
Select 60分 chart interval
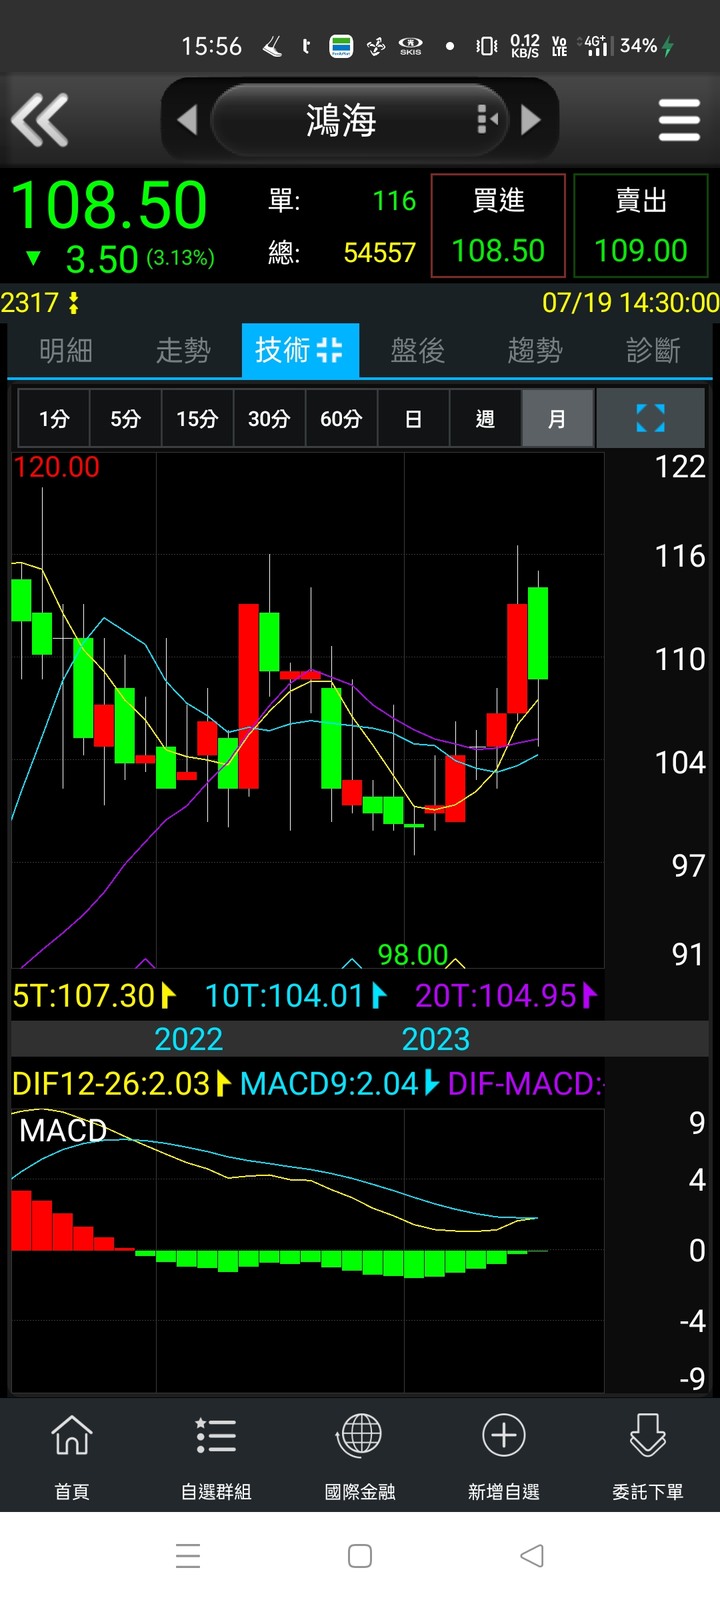click(x=341, y=418)
